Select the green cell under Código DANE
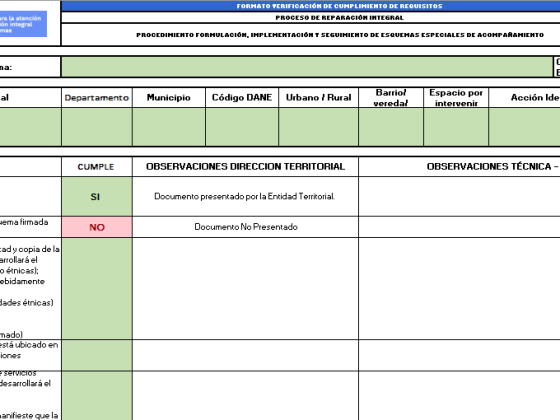560x420 pixels. (x=242, y=127)
